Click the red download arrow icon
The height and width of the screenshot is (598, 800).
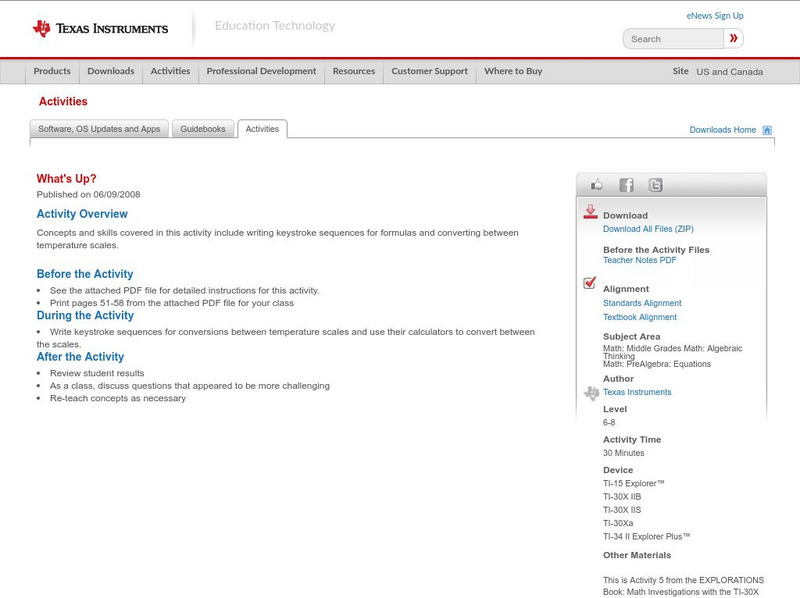[590, 212]
